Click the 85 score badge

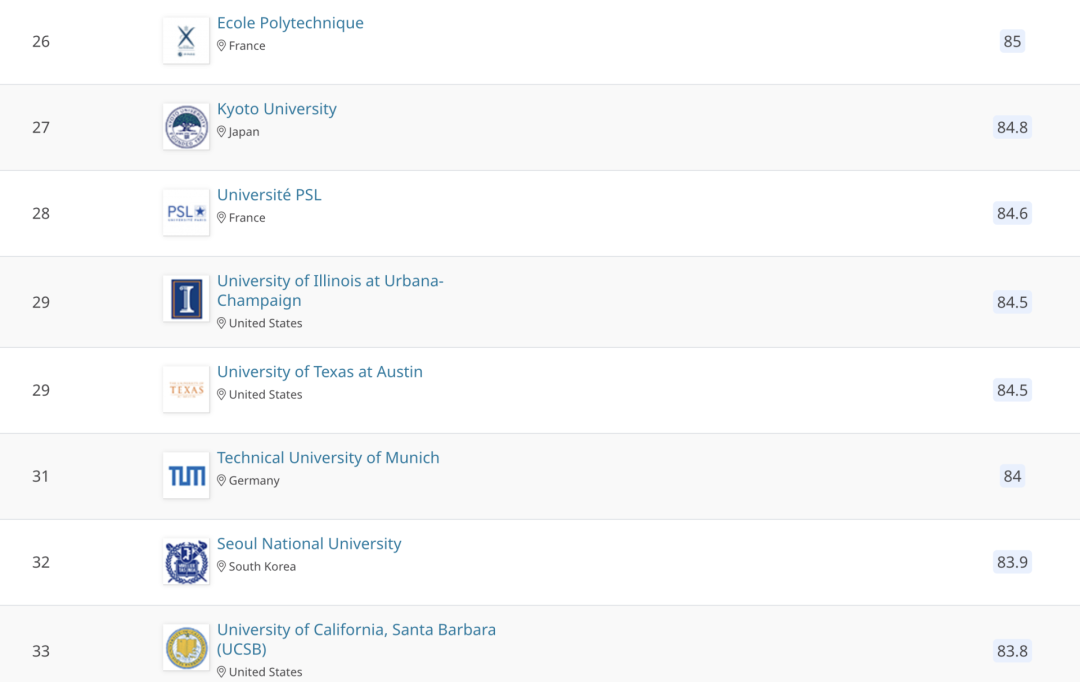pyautogui.click(x=1012, y=41)
